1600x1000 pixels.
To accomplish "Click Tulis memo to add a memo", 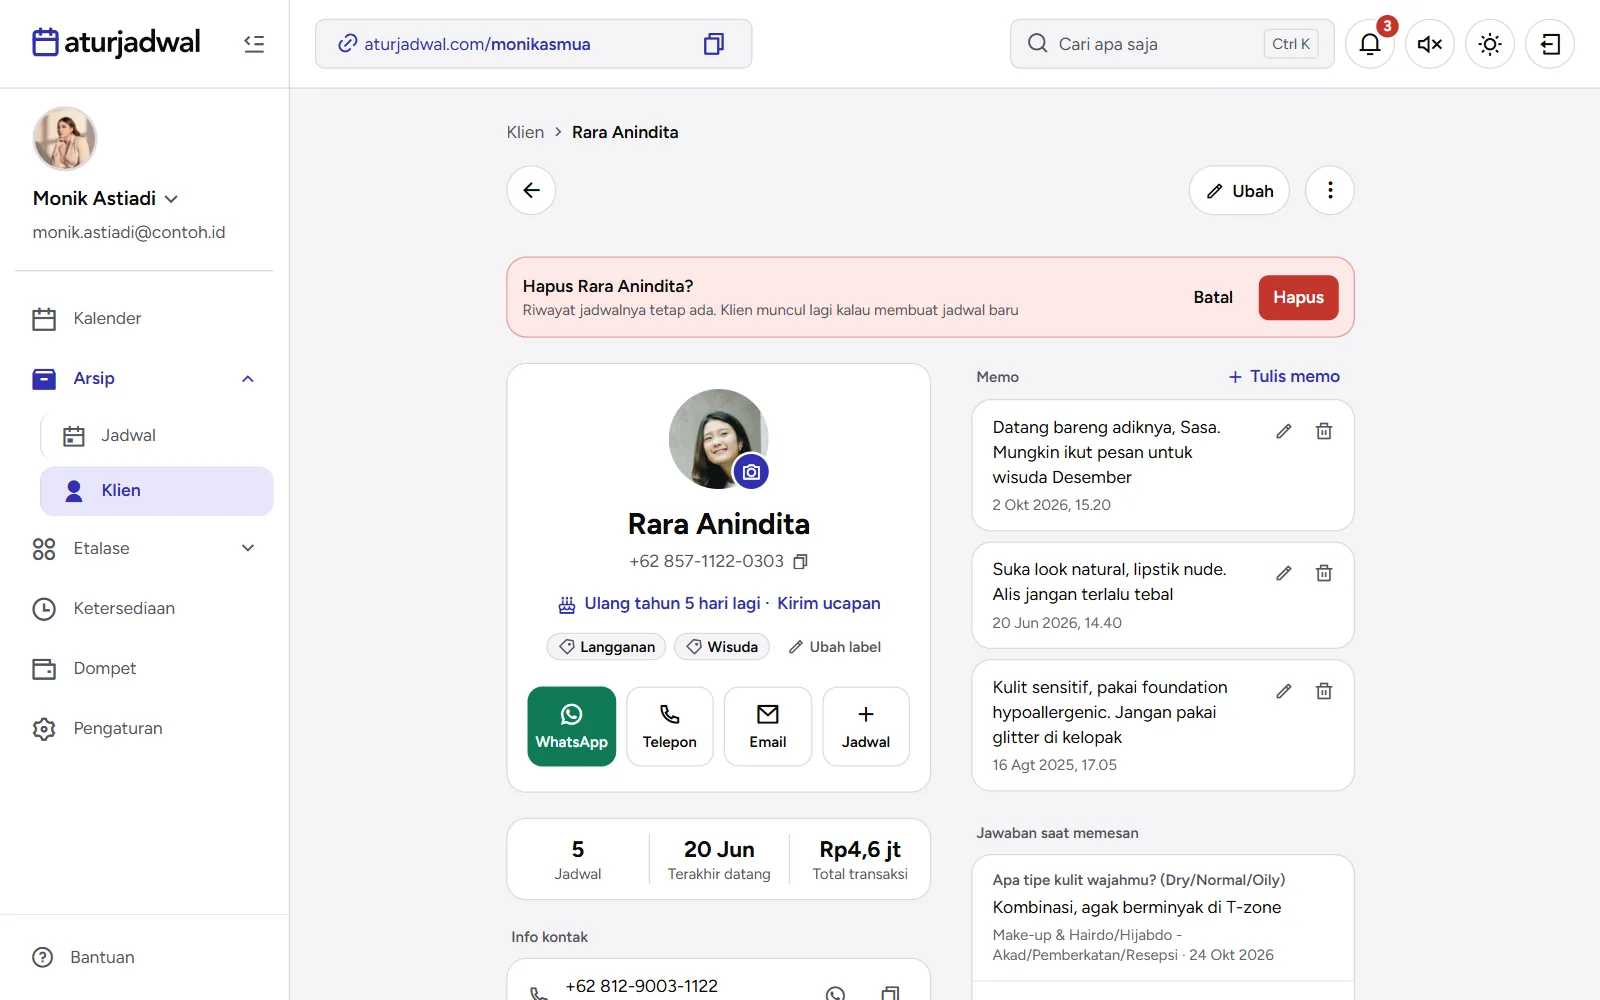I will point(1284,377).
